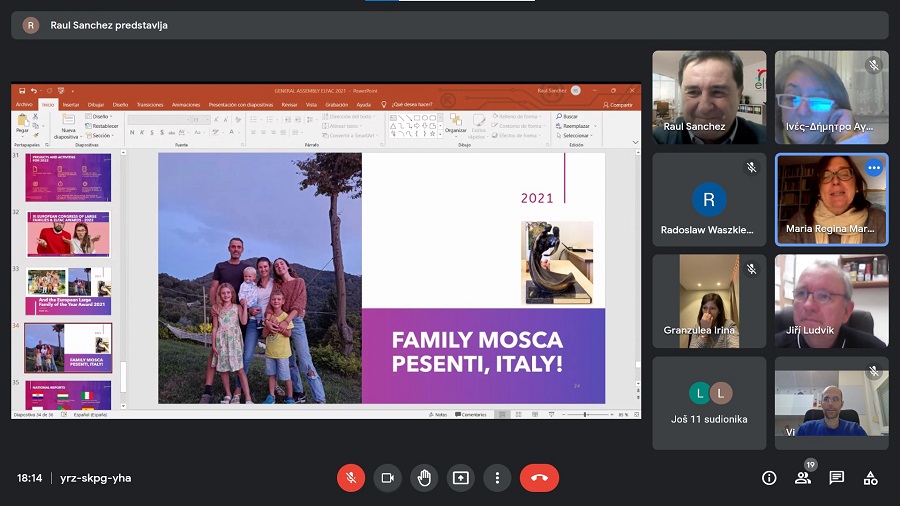Click the present screen icon
This screenshot has height=506, width=900.
point(460,478)
